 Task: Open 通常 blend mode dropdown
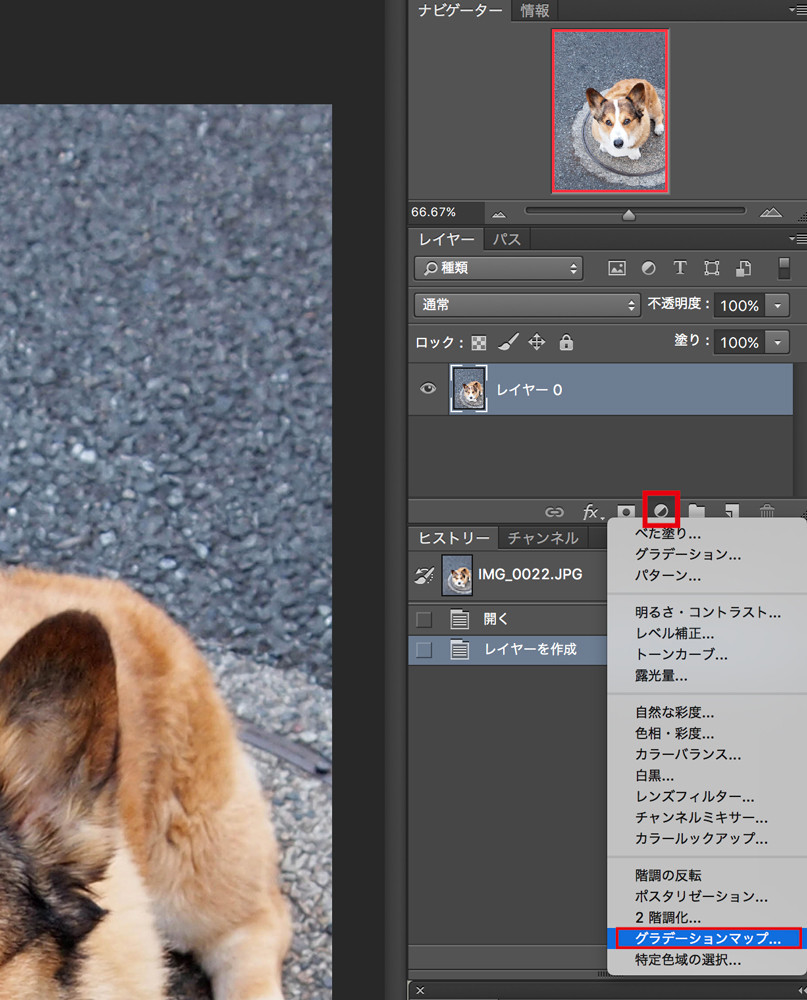(x=527, y=305)
